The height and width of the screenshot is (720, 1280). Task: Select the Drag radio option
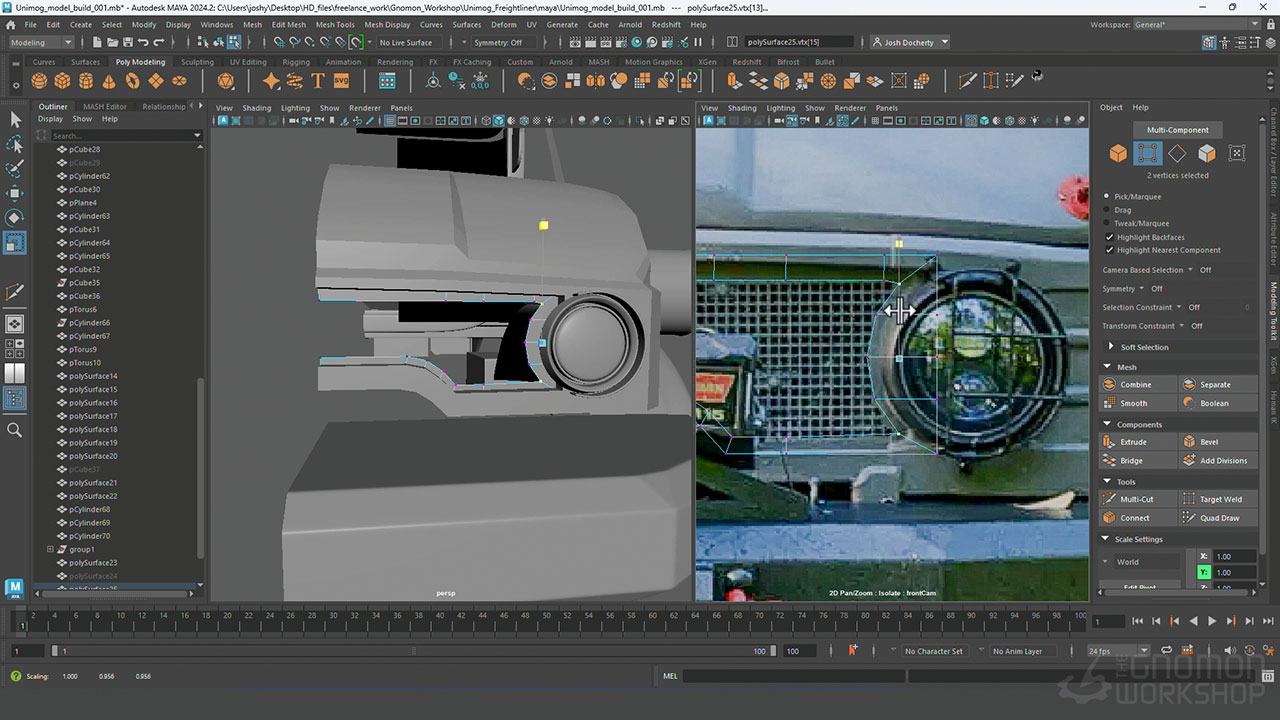(x=1106, y=210)
